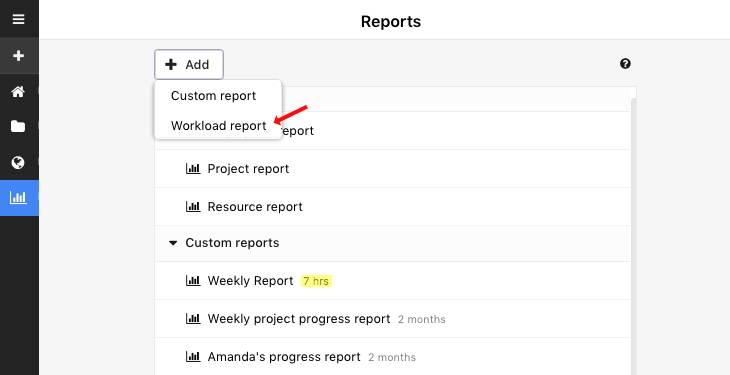Open the Project report
Viewport: 730px width, 375px height.
point(248,169)
